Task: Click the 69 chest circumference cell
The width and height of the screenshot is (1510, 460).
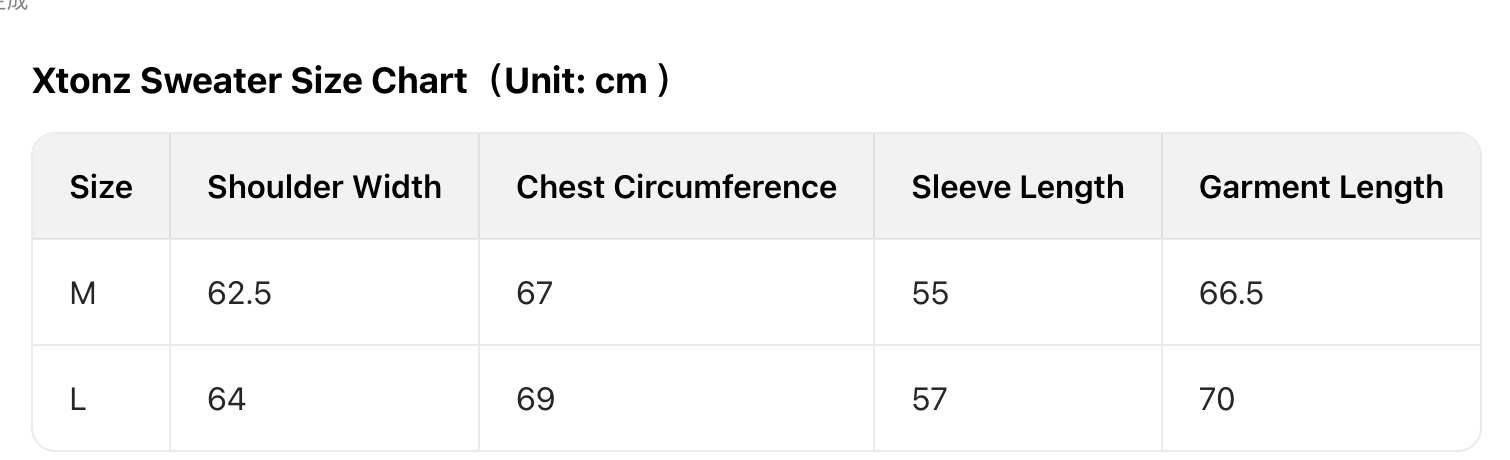Action: point(534,399)
